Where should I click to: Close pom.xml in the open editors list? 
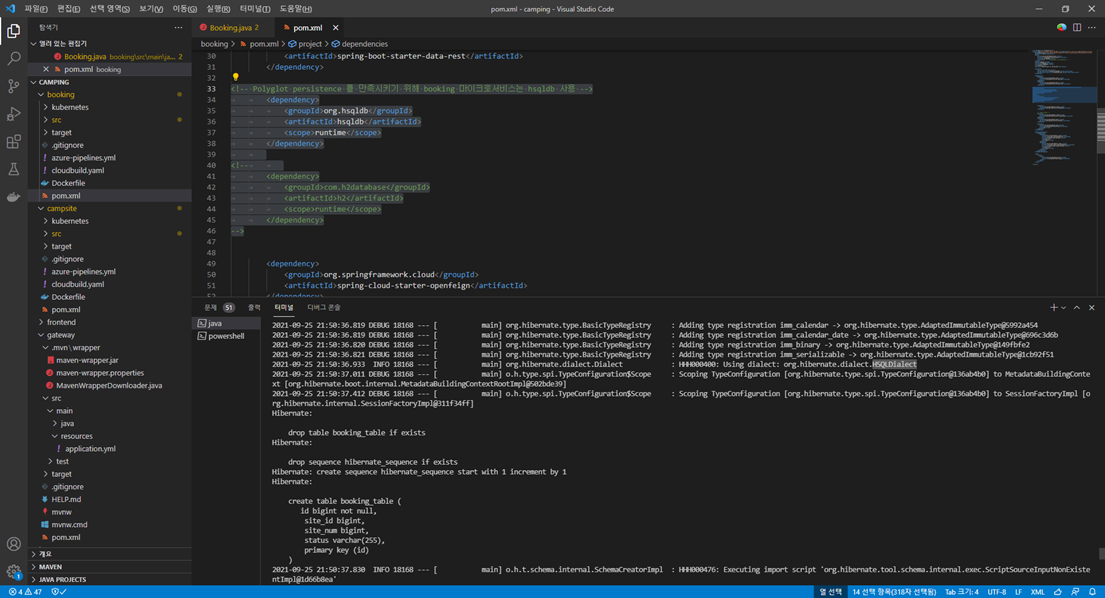46,69
